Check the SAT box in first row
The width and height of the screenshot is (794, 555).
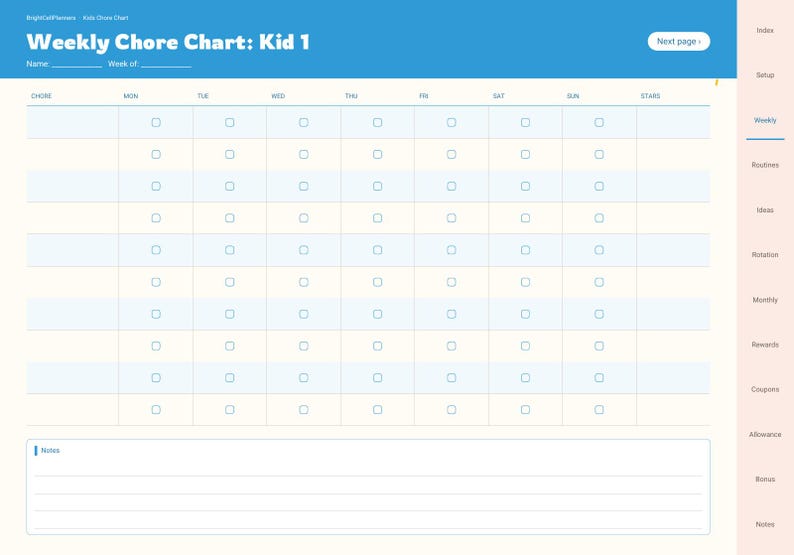525,123
